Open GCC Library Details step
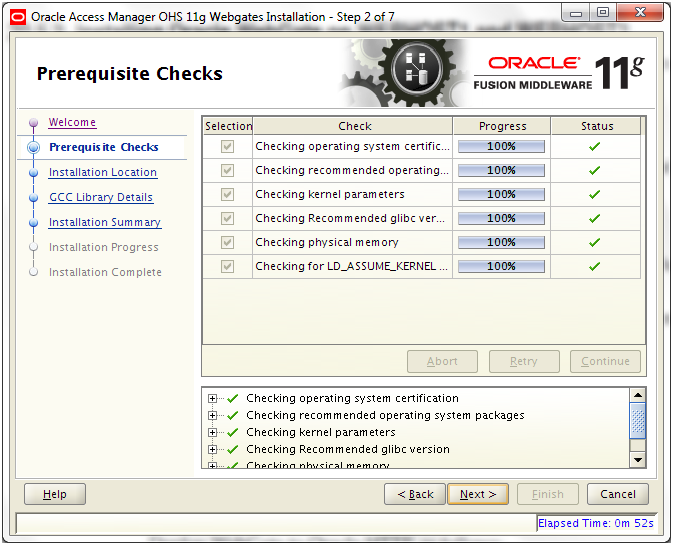 tap(101, 197)
